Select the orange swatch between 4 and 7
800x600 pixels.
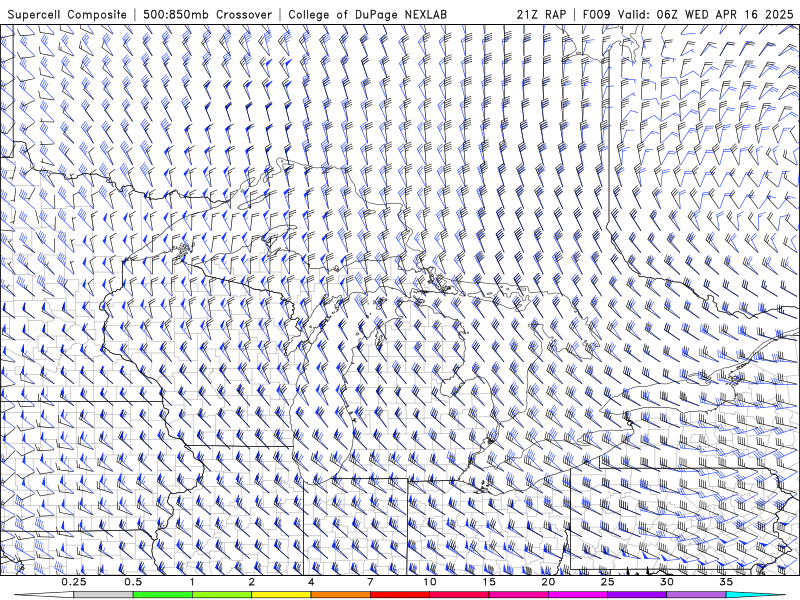pos(340,595)
